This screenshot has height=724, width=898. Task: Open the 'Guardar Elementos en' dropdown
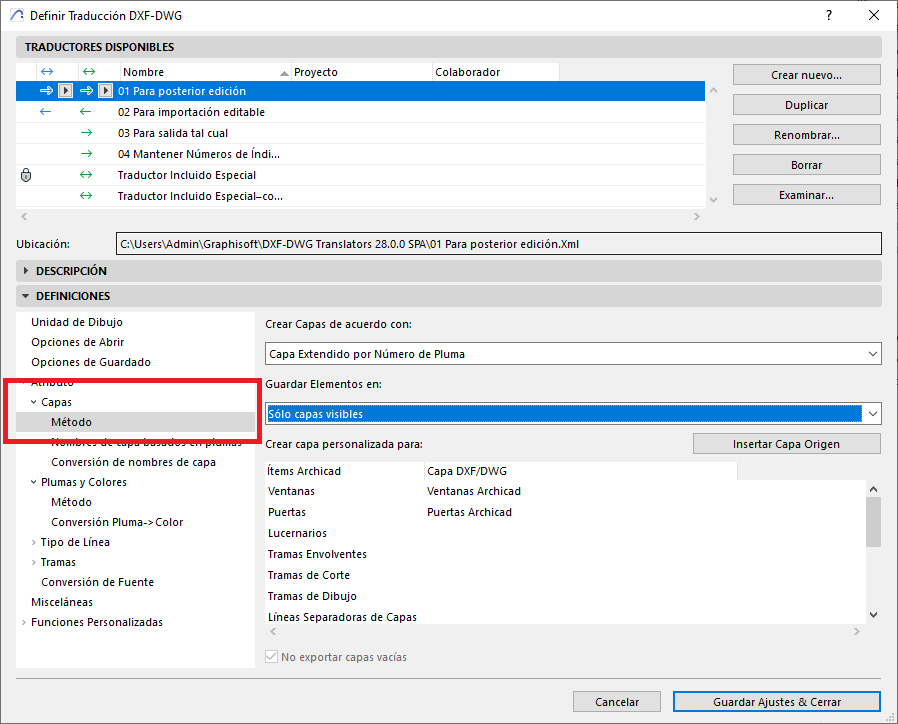coord(573,414)
